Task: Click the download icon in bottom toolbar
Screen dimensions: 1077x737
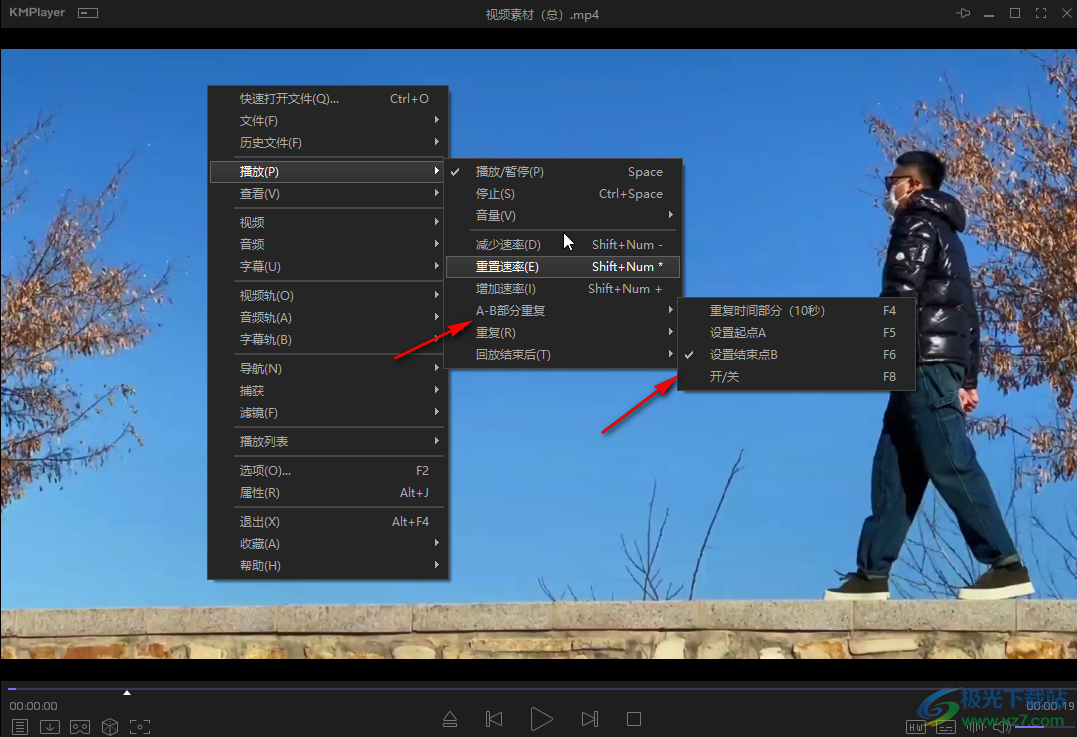Action: [x=49, y=726]
